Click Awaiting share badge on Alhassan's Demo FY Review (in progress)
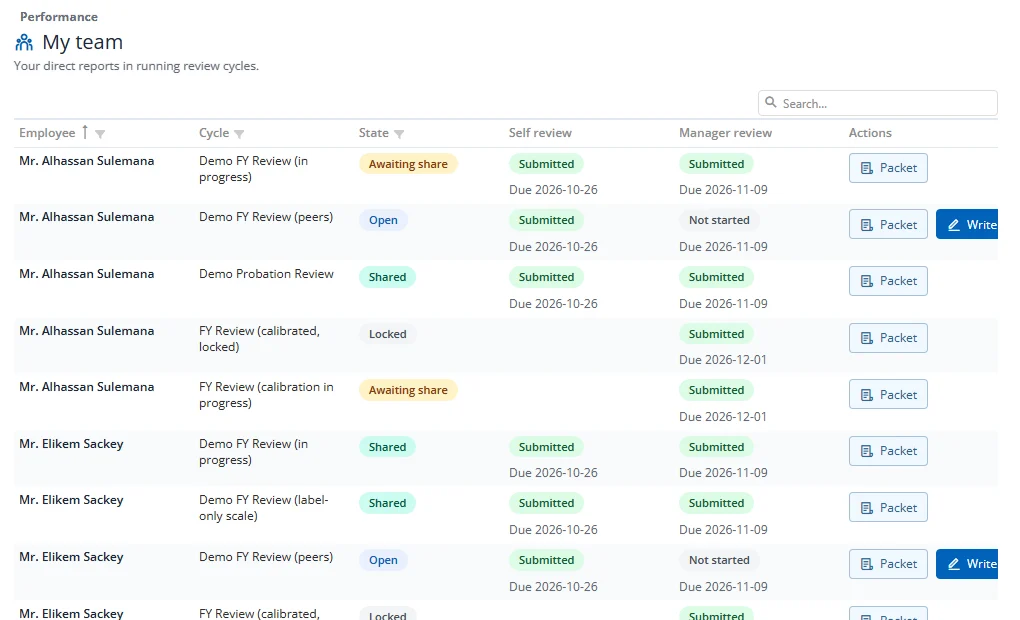Image resolution: width=1020 pixels, height=620 pixels. click(x=408, y=164)
